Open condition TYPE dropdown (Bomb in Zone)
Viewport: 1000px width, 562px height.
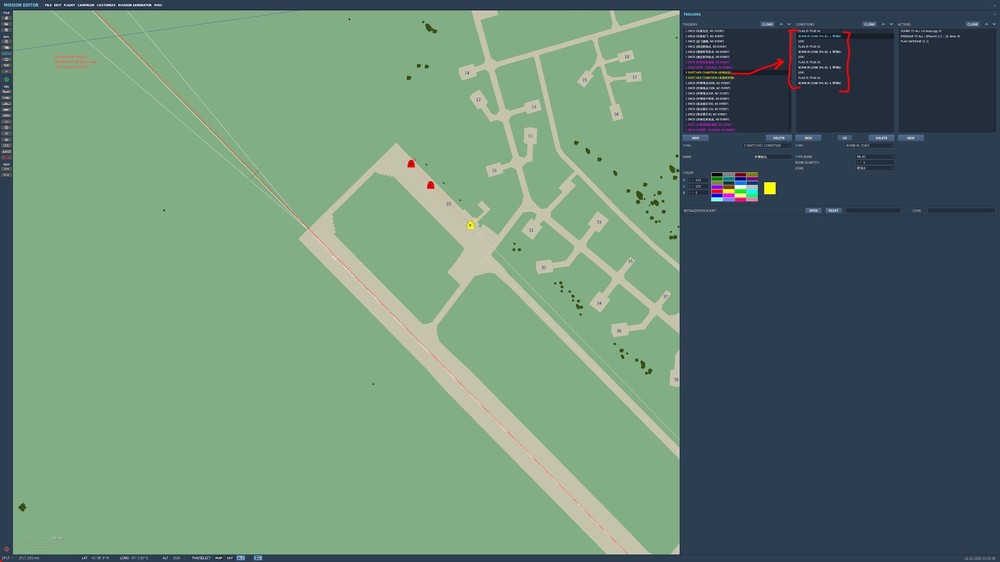tap(870, 145)
